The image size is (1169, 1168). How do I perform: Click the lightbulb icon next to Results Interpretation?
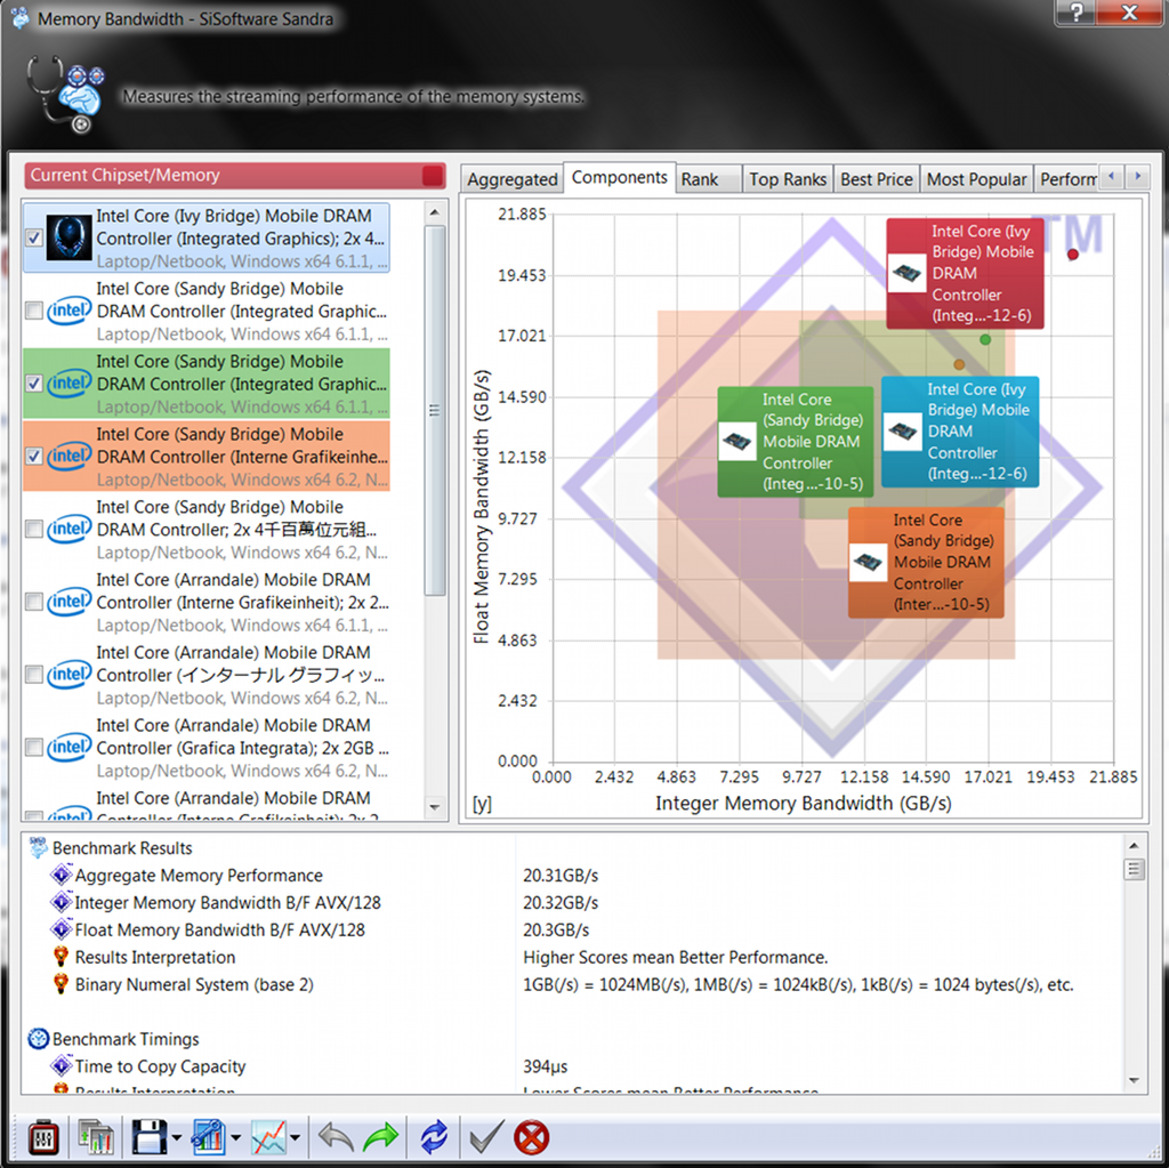tap(61, 956)
